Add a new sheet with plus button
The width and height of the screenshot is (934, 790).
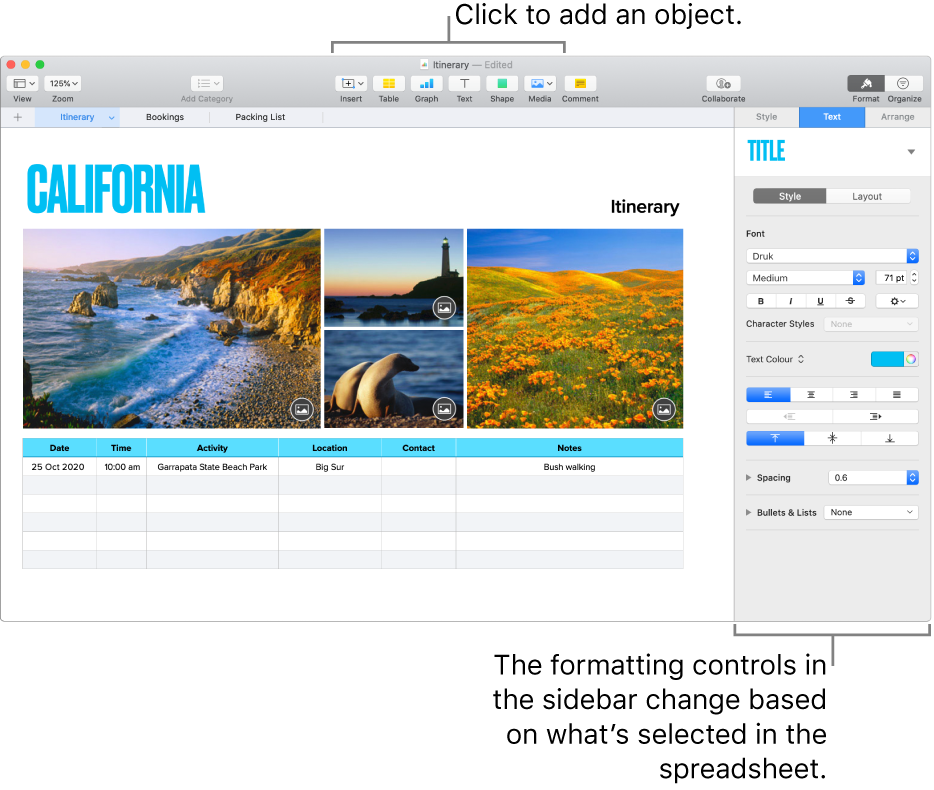(x=17, y=117)
